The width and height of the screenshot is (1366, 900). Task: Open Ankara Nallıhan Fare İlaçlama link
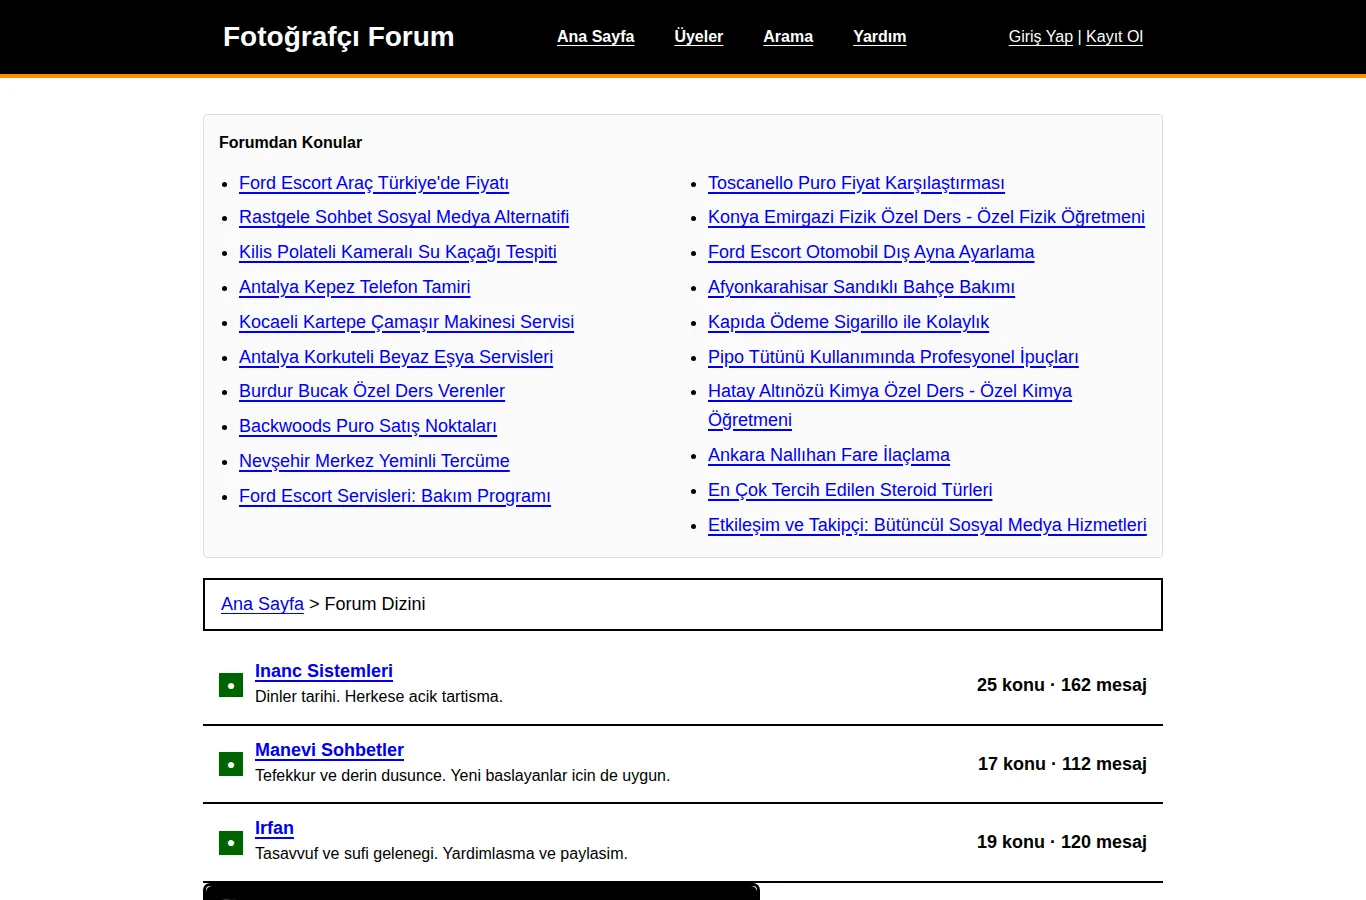(829, 455)
